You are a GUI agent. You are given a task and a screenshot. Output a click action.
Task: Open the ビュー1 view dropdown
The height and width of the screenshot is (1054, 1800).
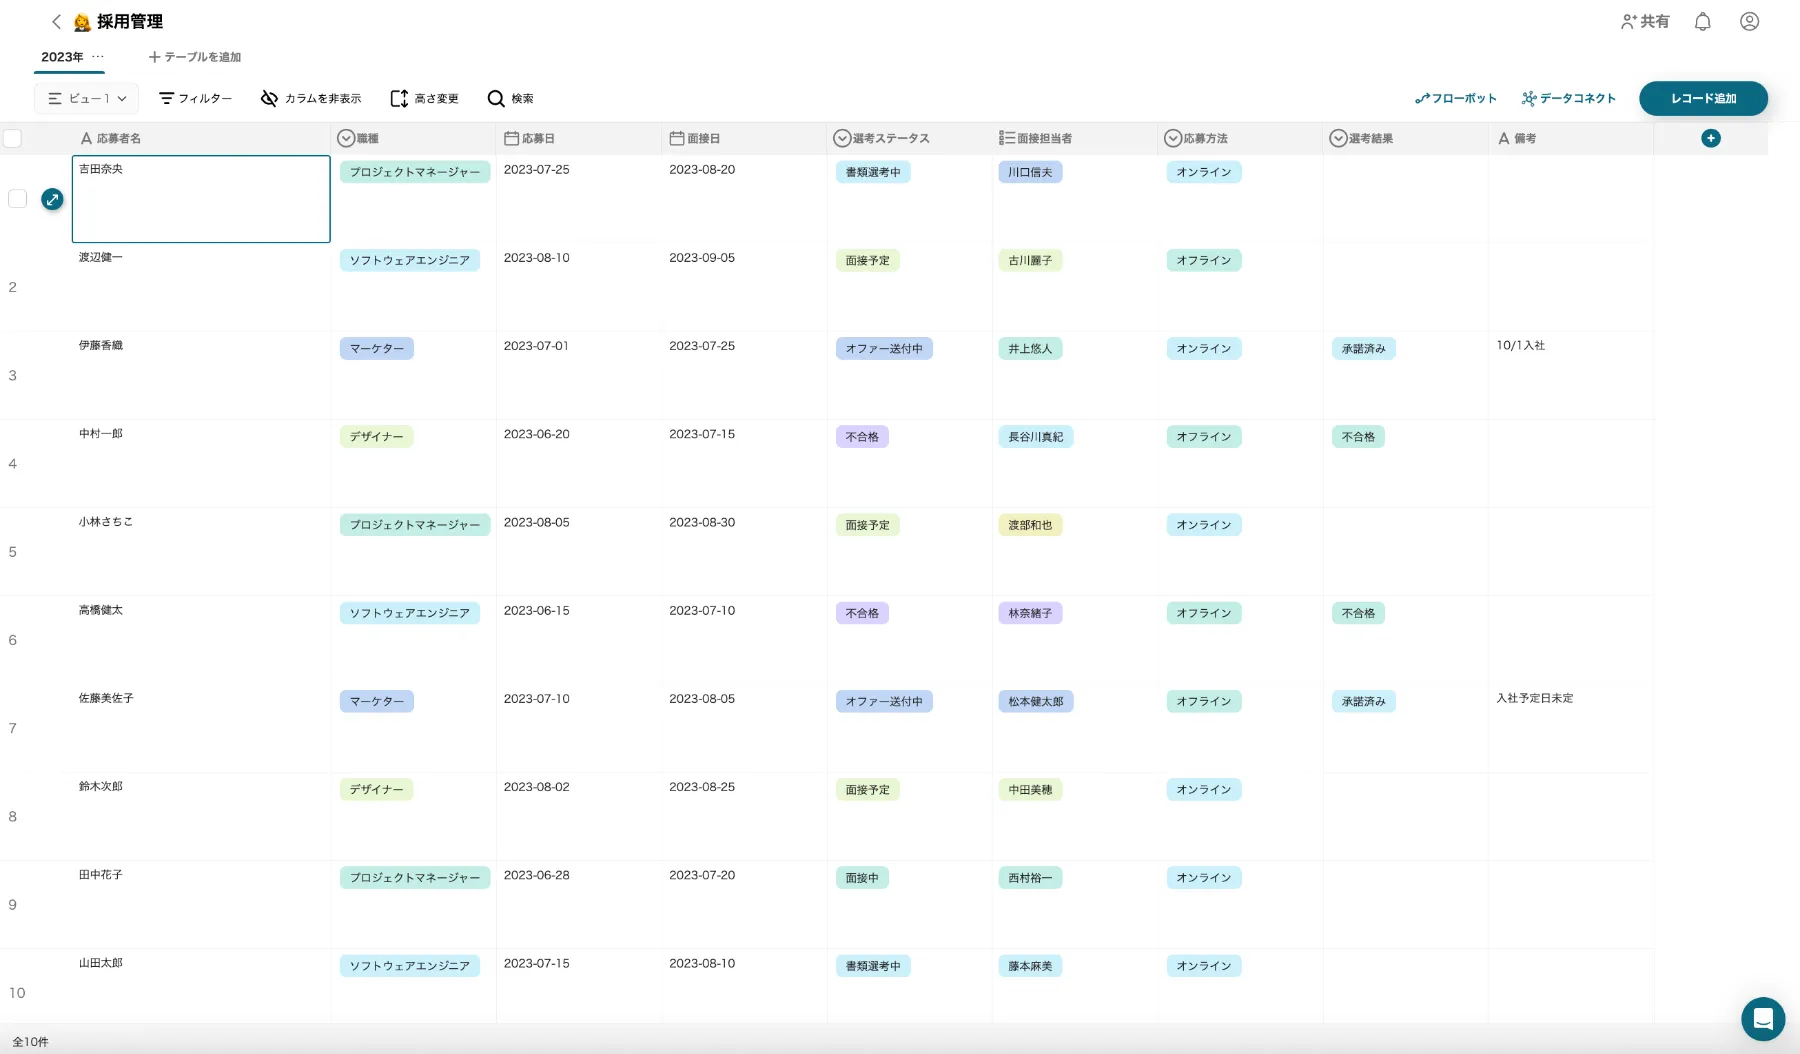pyautogui.click(x=87, y=98)
